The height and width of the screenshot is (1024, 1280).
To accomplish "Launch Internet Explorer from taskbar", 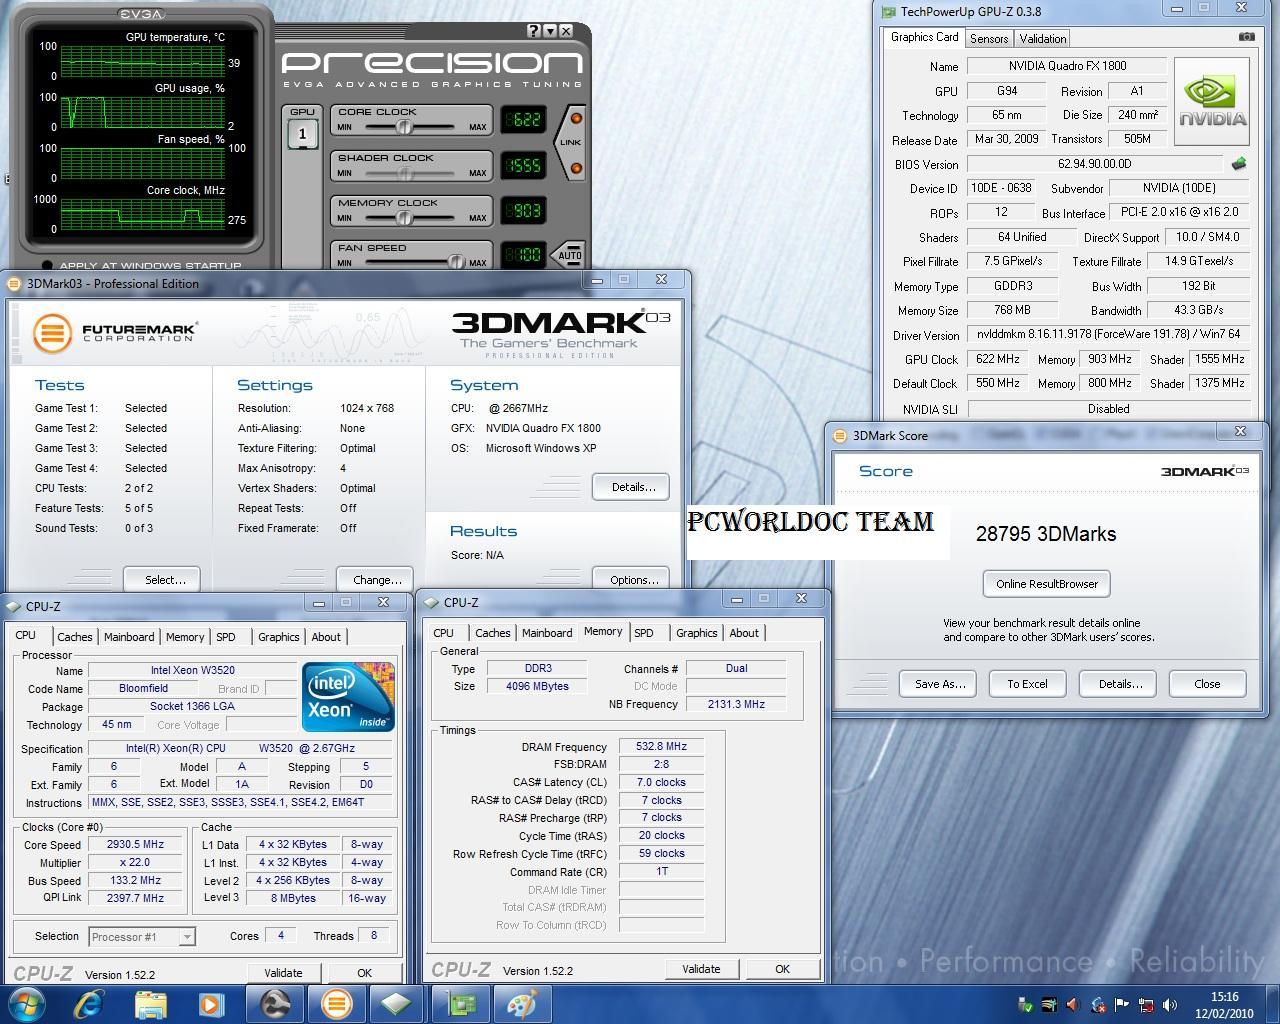I will (89, 1003).
